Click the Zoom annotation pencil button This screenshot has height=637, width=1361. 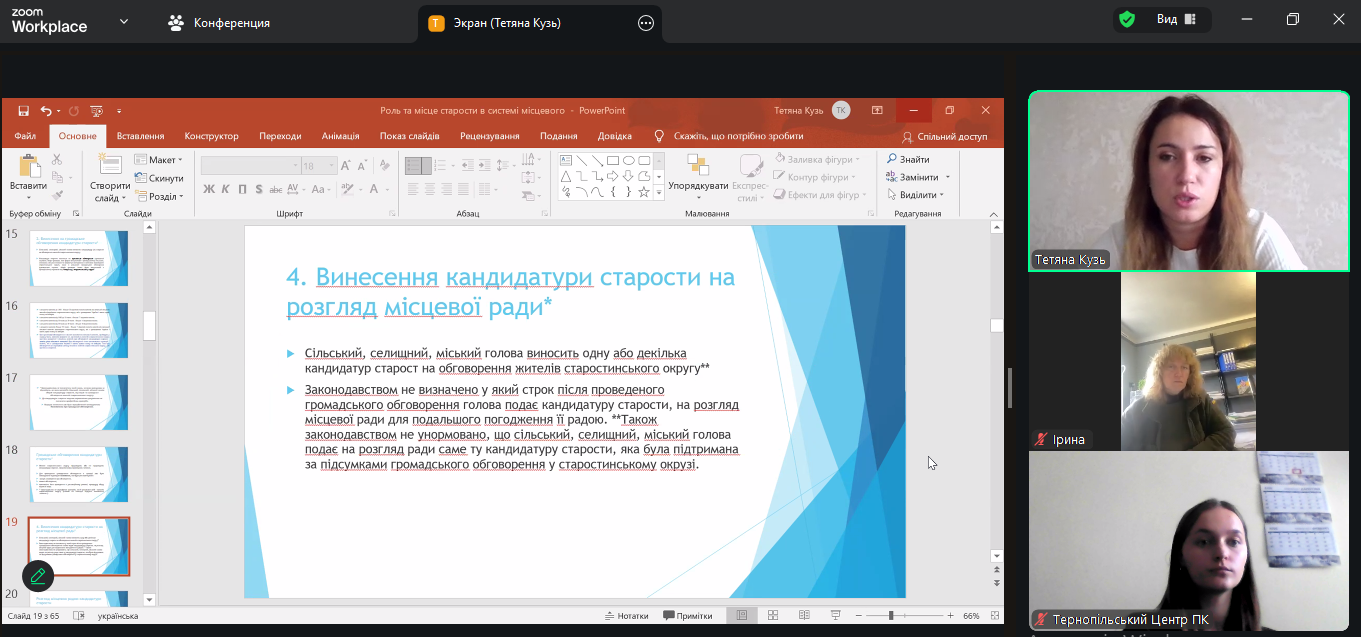(x=38, y=575)
